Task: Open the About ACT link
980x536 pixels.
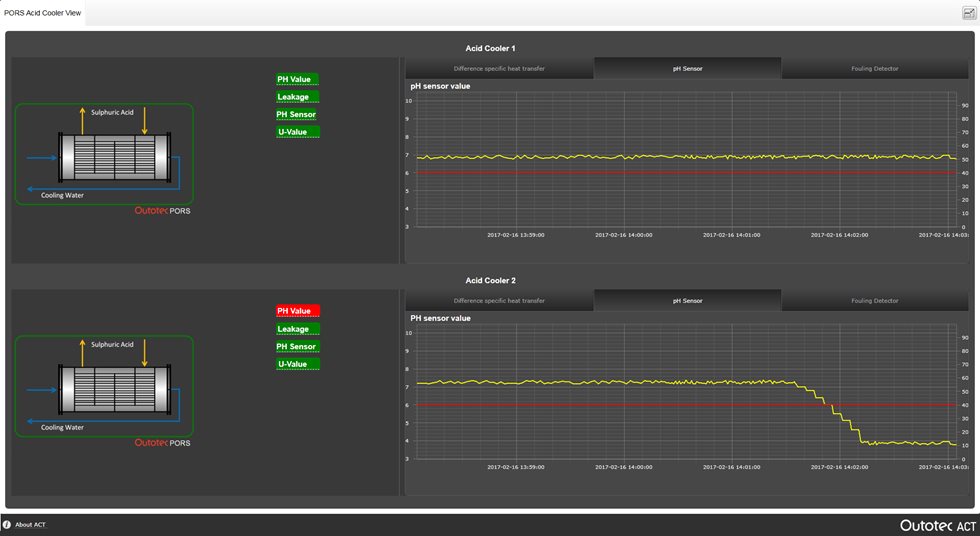Action: pyautogui.click(x=30, y=525)
